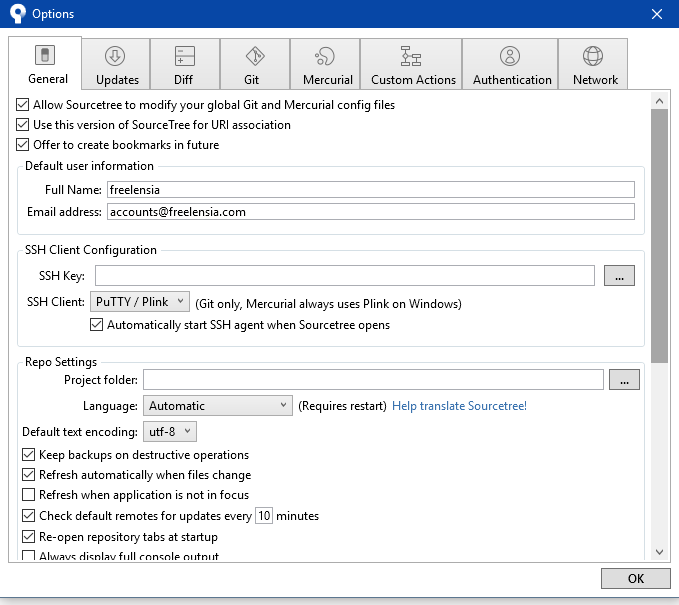Disable Refresh automatically when files change
The width and height of the screenshot is (679, 605).
click(29, 475)
